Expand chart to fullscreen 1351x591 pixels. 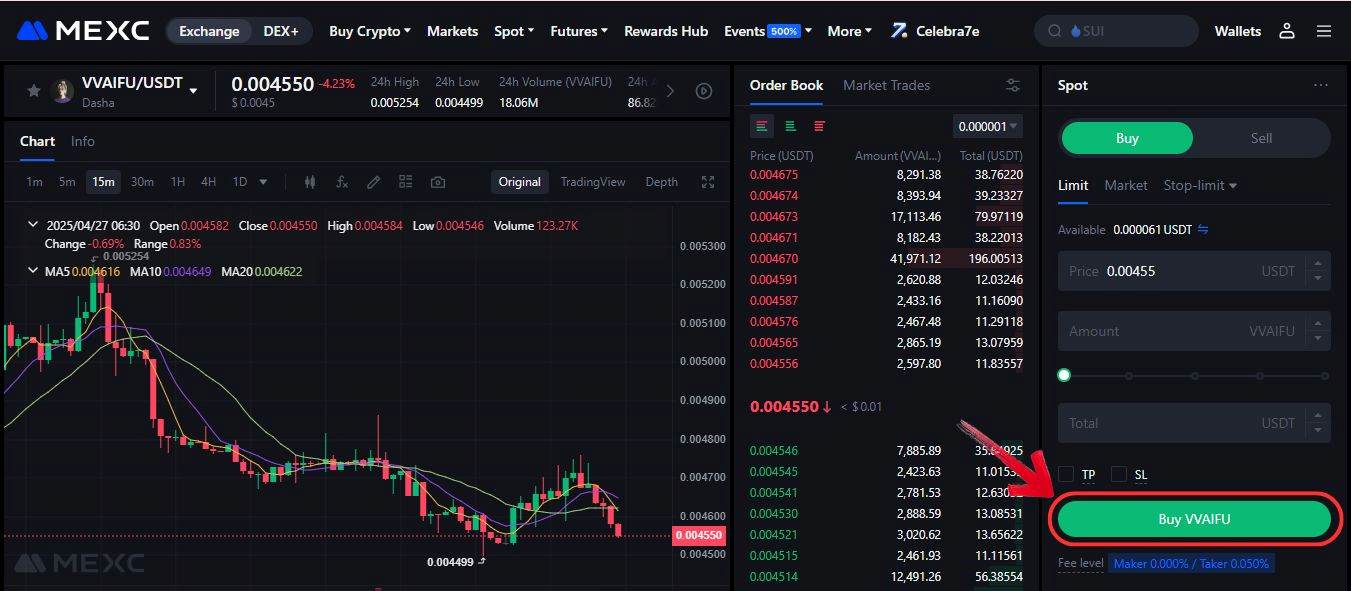[708, 182]
